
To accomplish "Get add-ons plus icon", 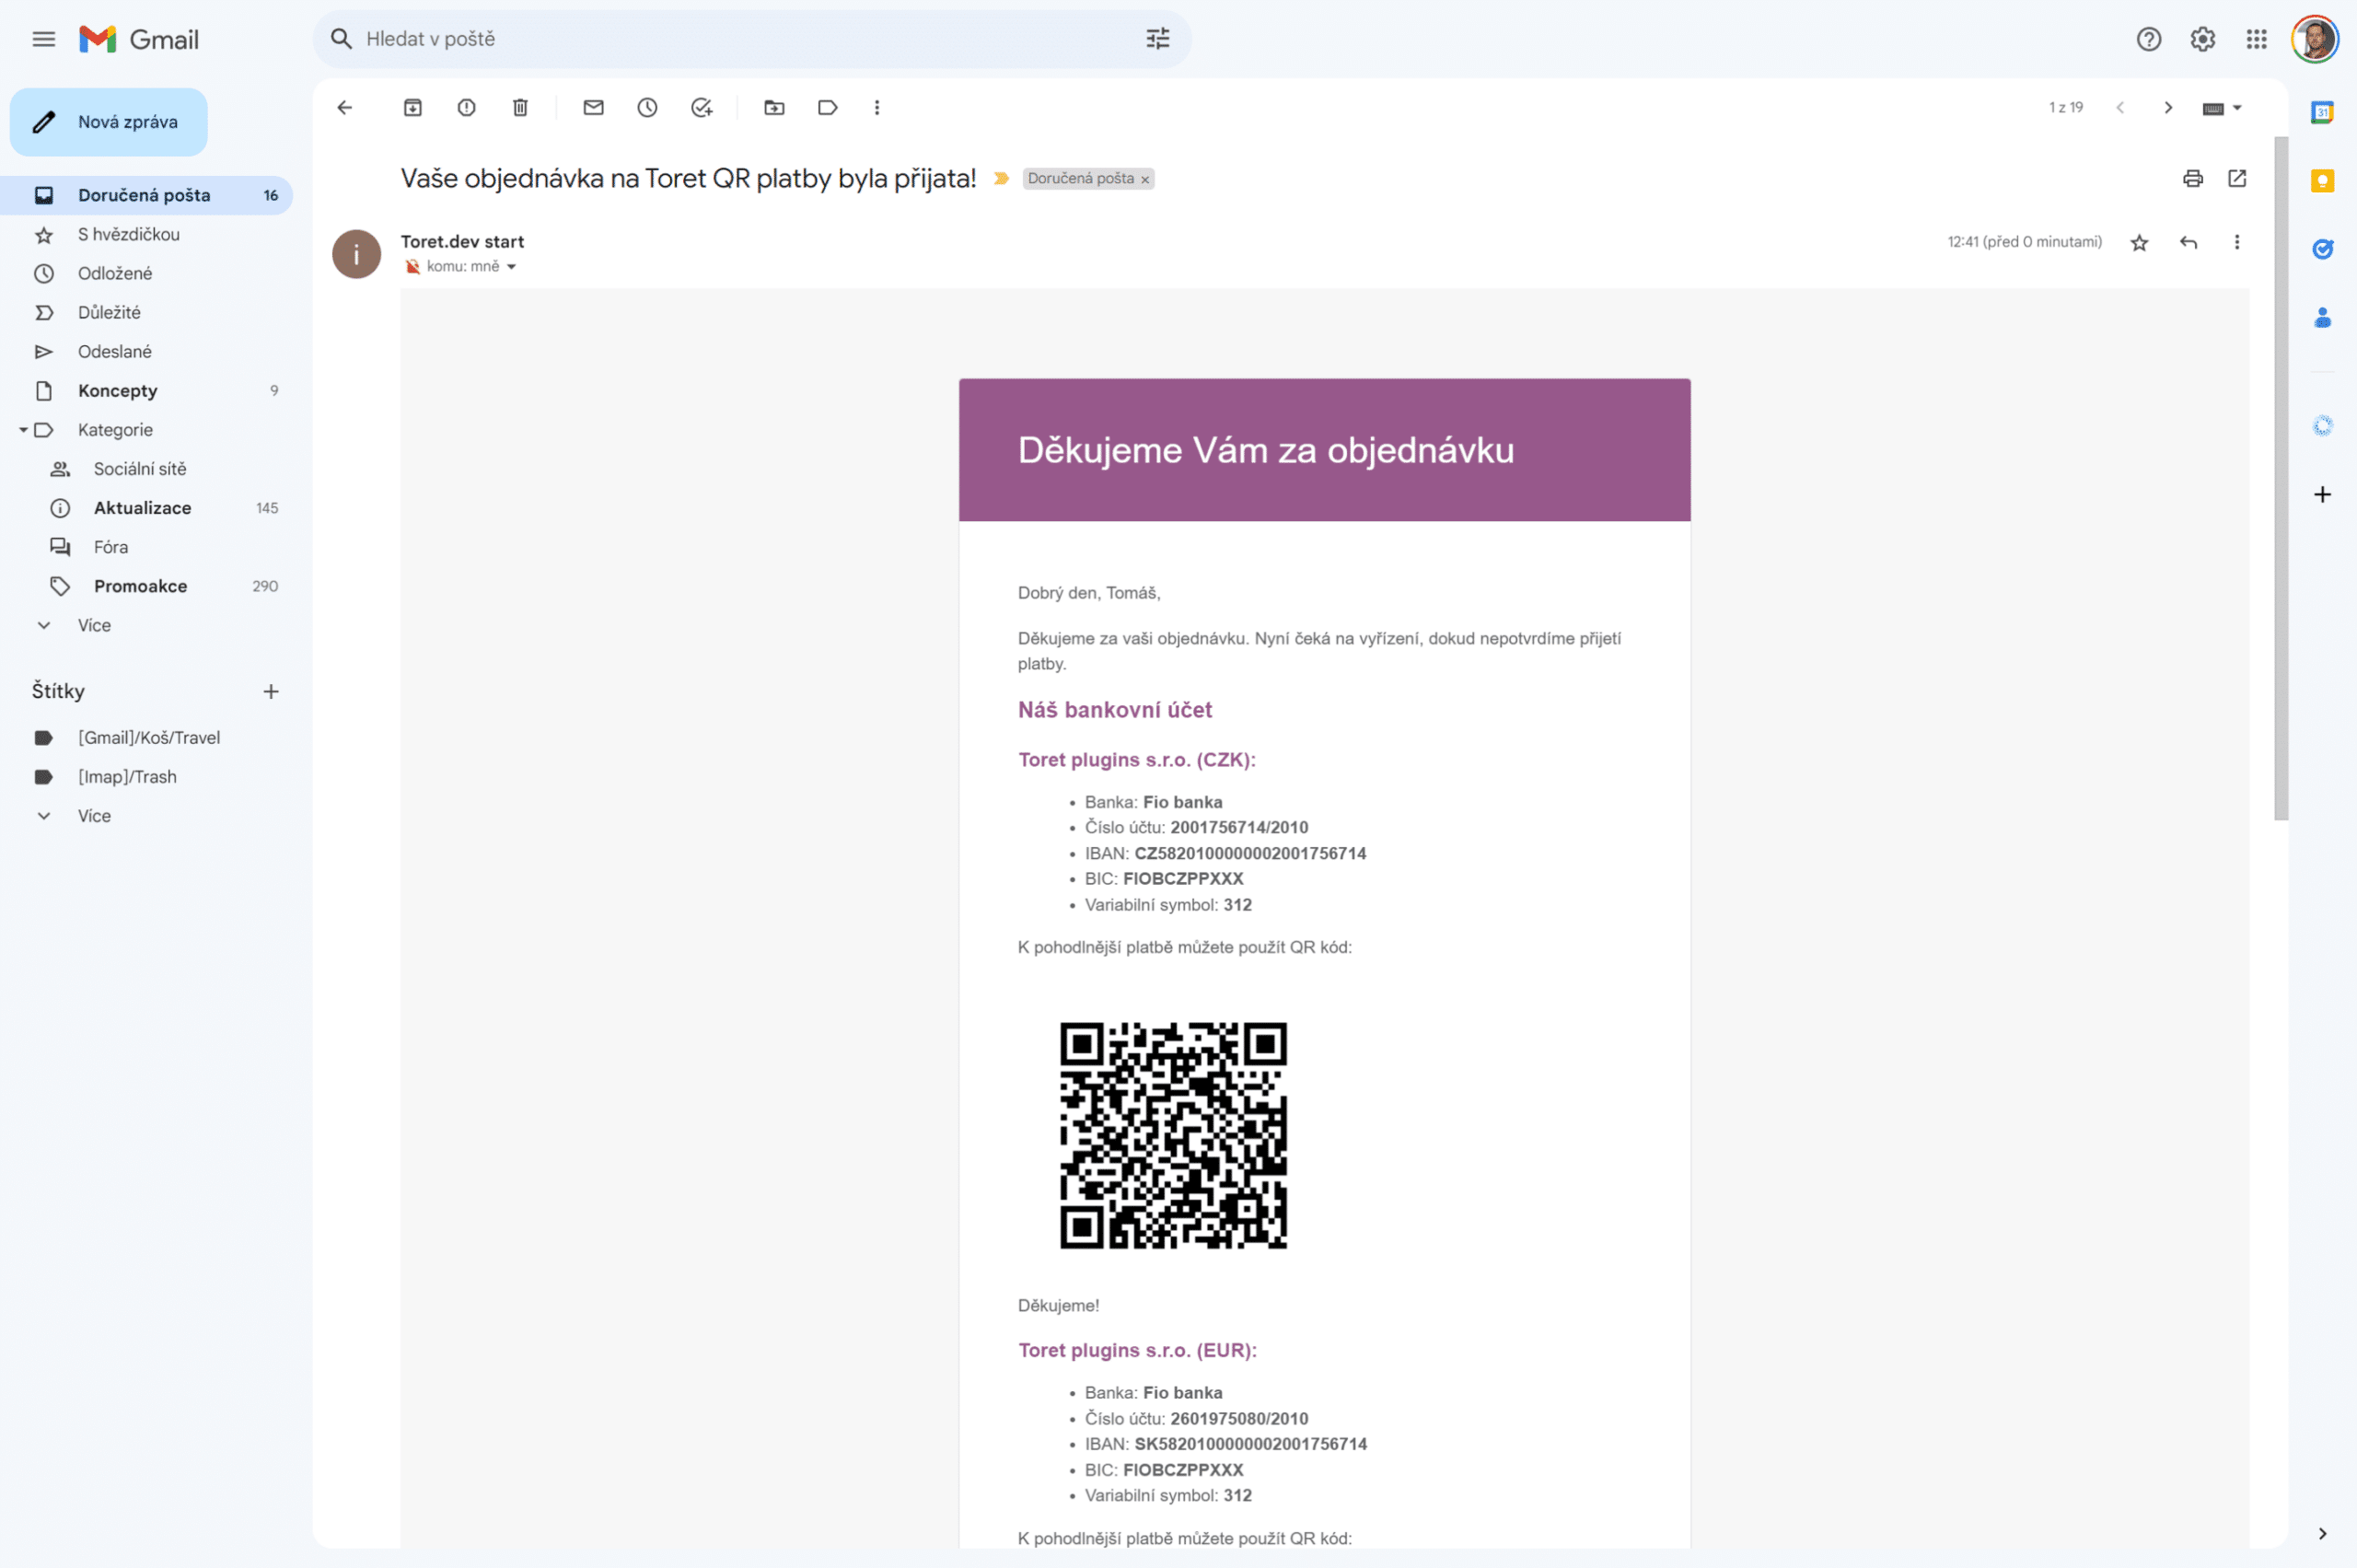I will (x=2322, y=494).
